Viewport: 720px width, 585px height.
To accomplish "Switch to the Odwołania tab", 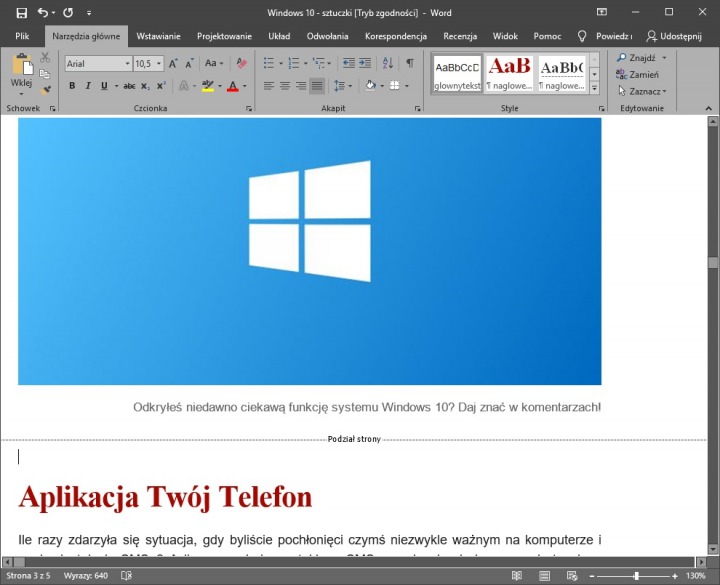I will (x=327, y=36).
